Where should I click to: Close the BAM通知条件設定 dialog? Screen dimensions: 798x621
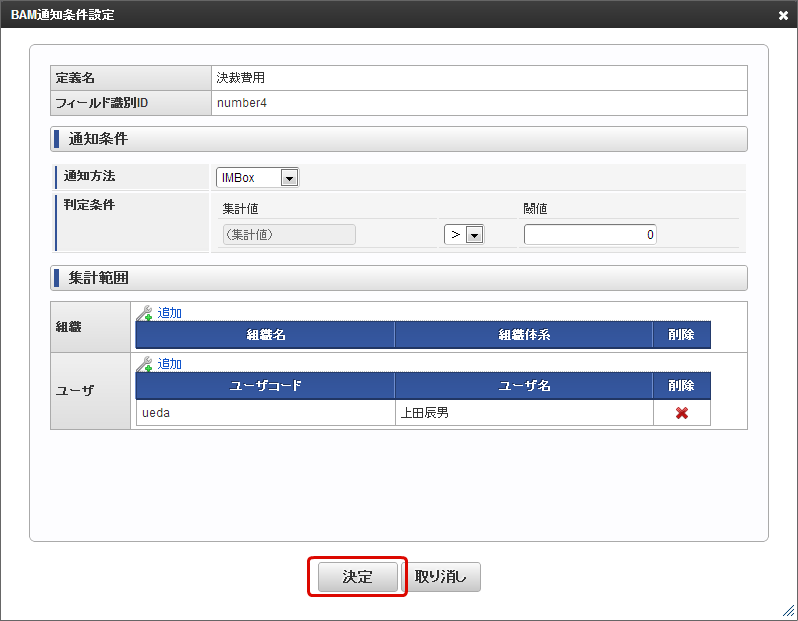[783, 15]
